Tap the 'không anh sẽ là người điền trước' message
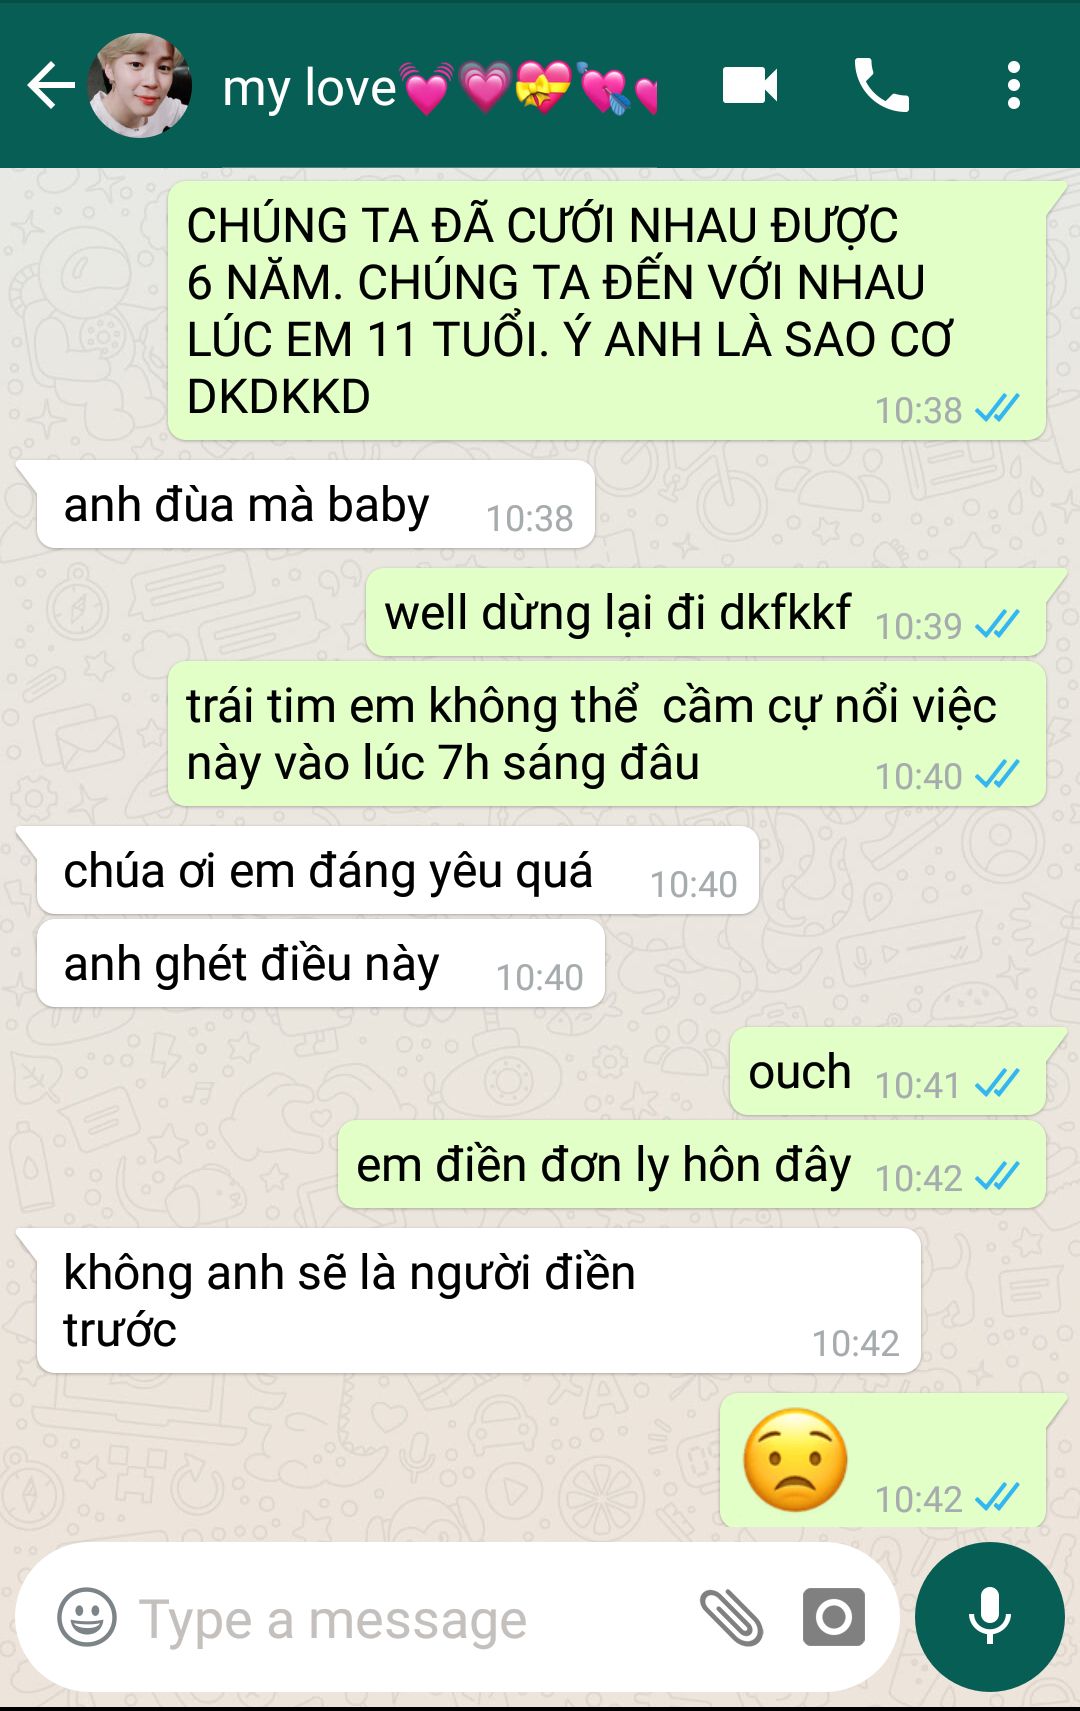 478,1301
